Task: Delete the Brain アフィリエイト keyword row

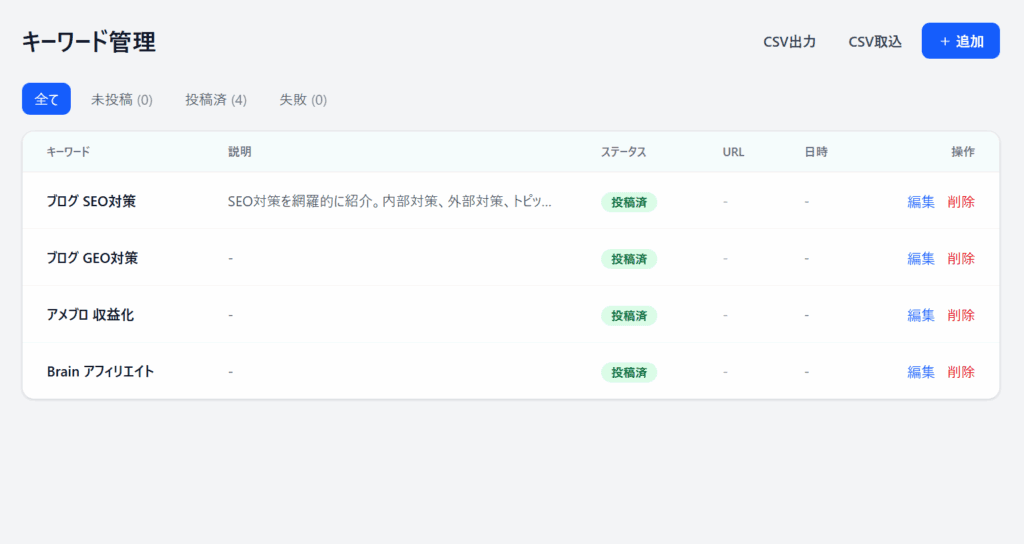Action: [961, 372]
